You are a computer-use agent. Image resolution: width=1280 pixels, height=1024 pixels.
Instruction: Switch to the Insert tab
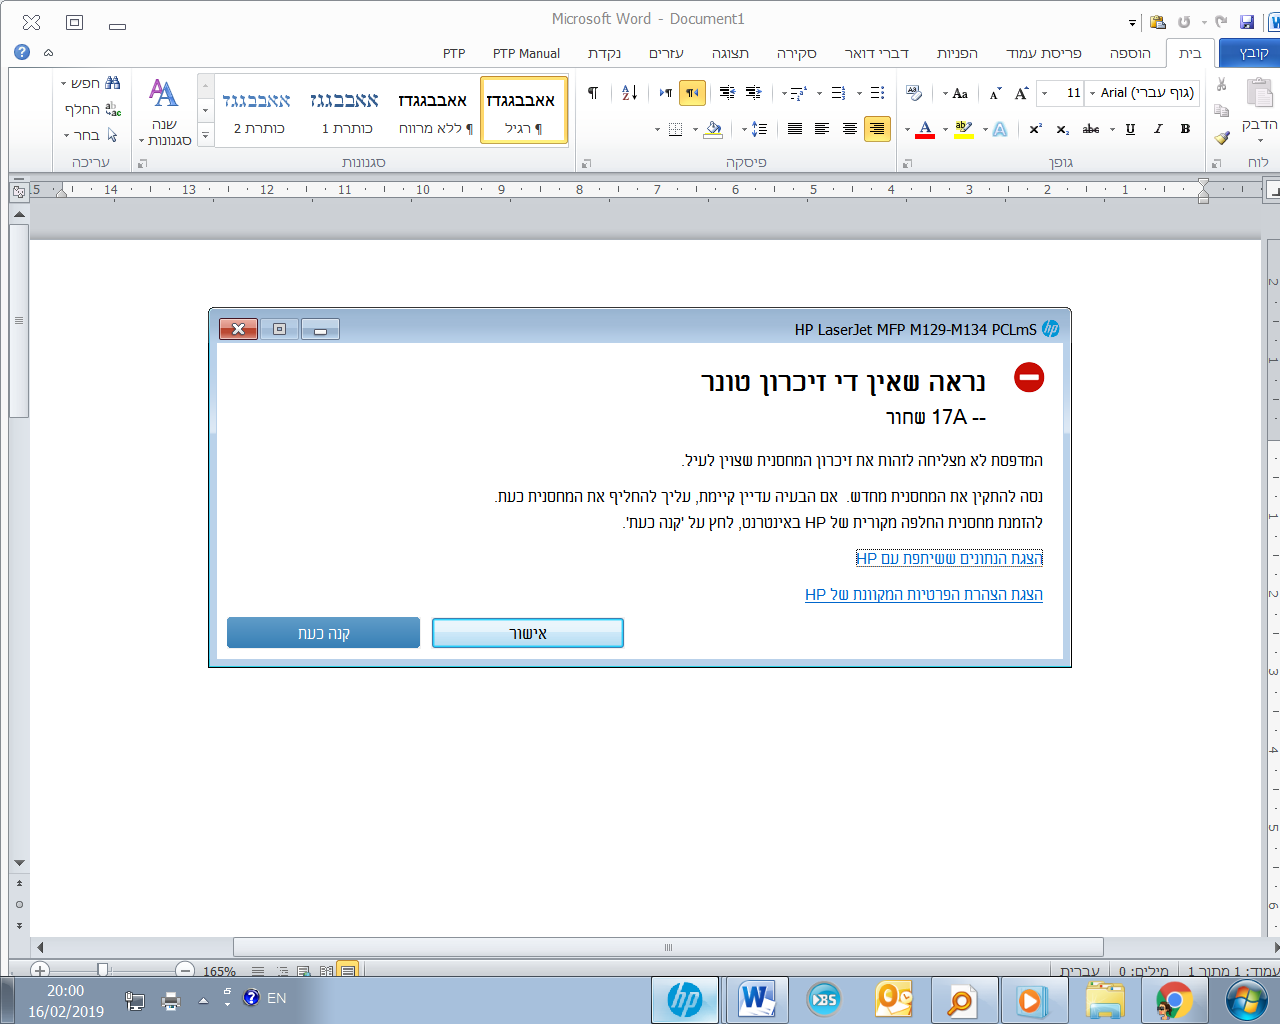click(x=1130, y=53)
